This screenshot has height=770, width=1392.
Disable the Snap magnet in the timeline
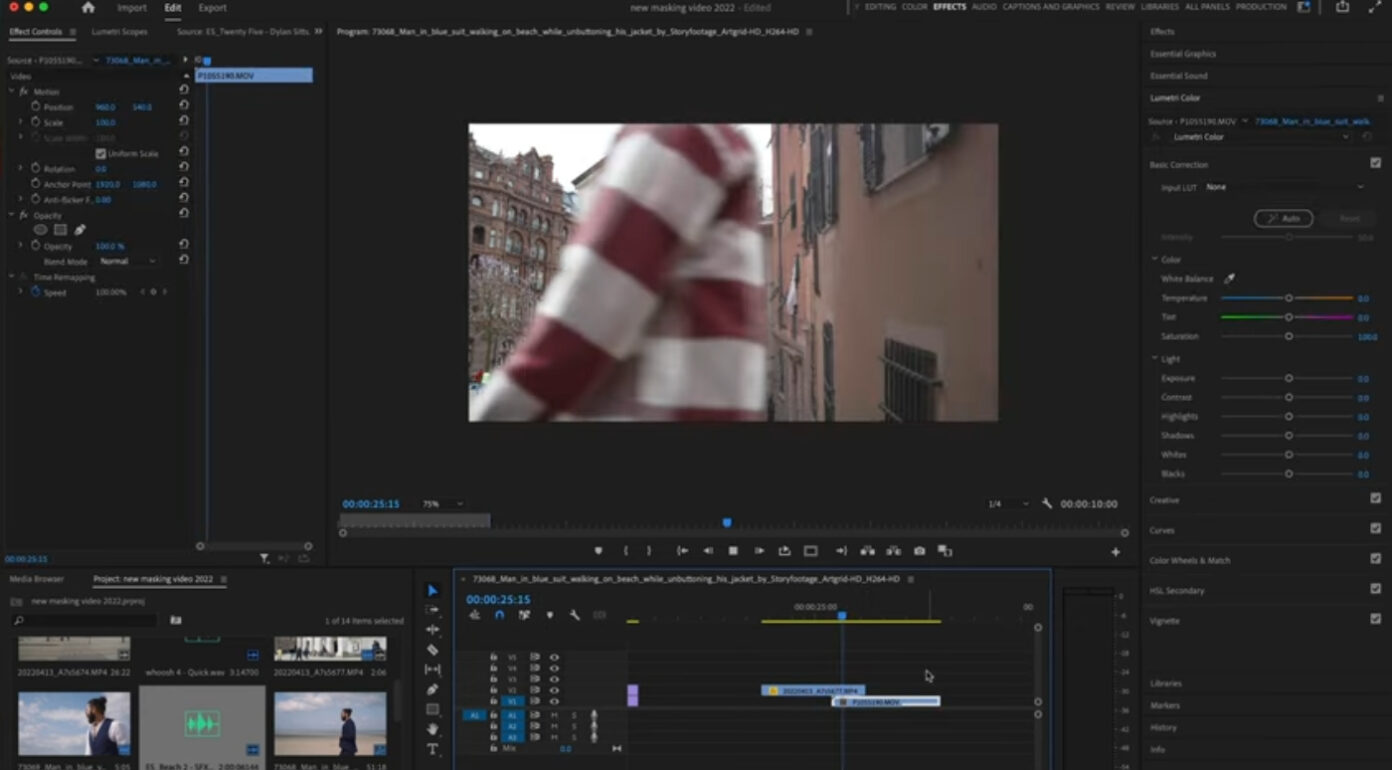[x=499, y=615]
